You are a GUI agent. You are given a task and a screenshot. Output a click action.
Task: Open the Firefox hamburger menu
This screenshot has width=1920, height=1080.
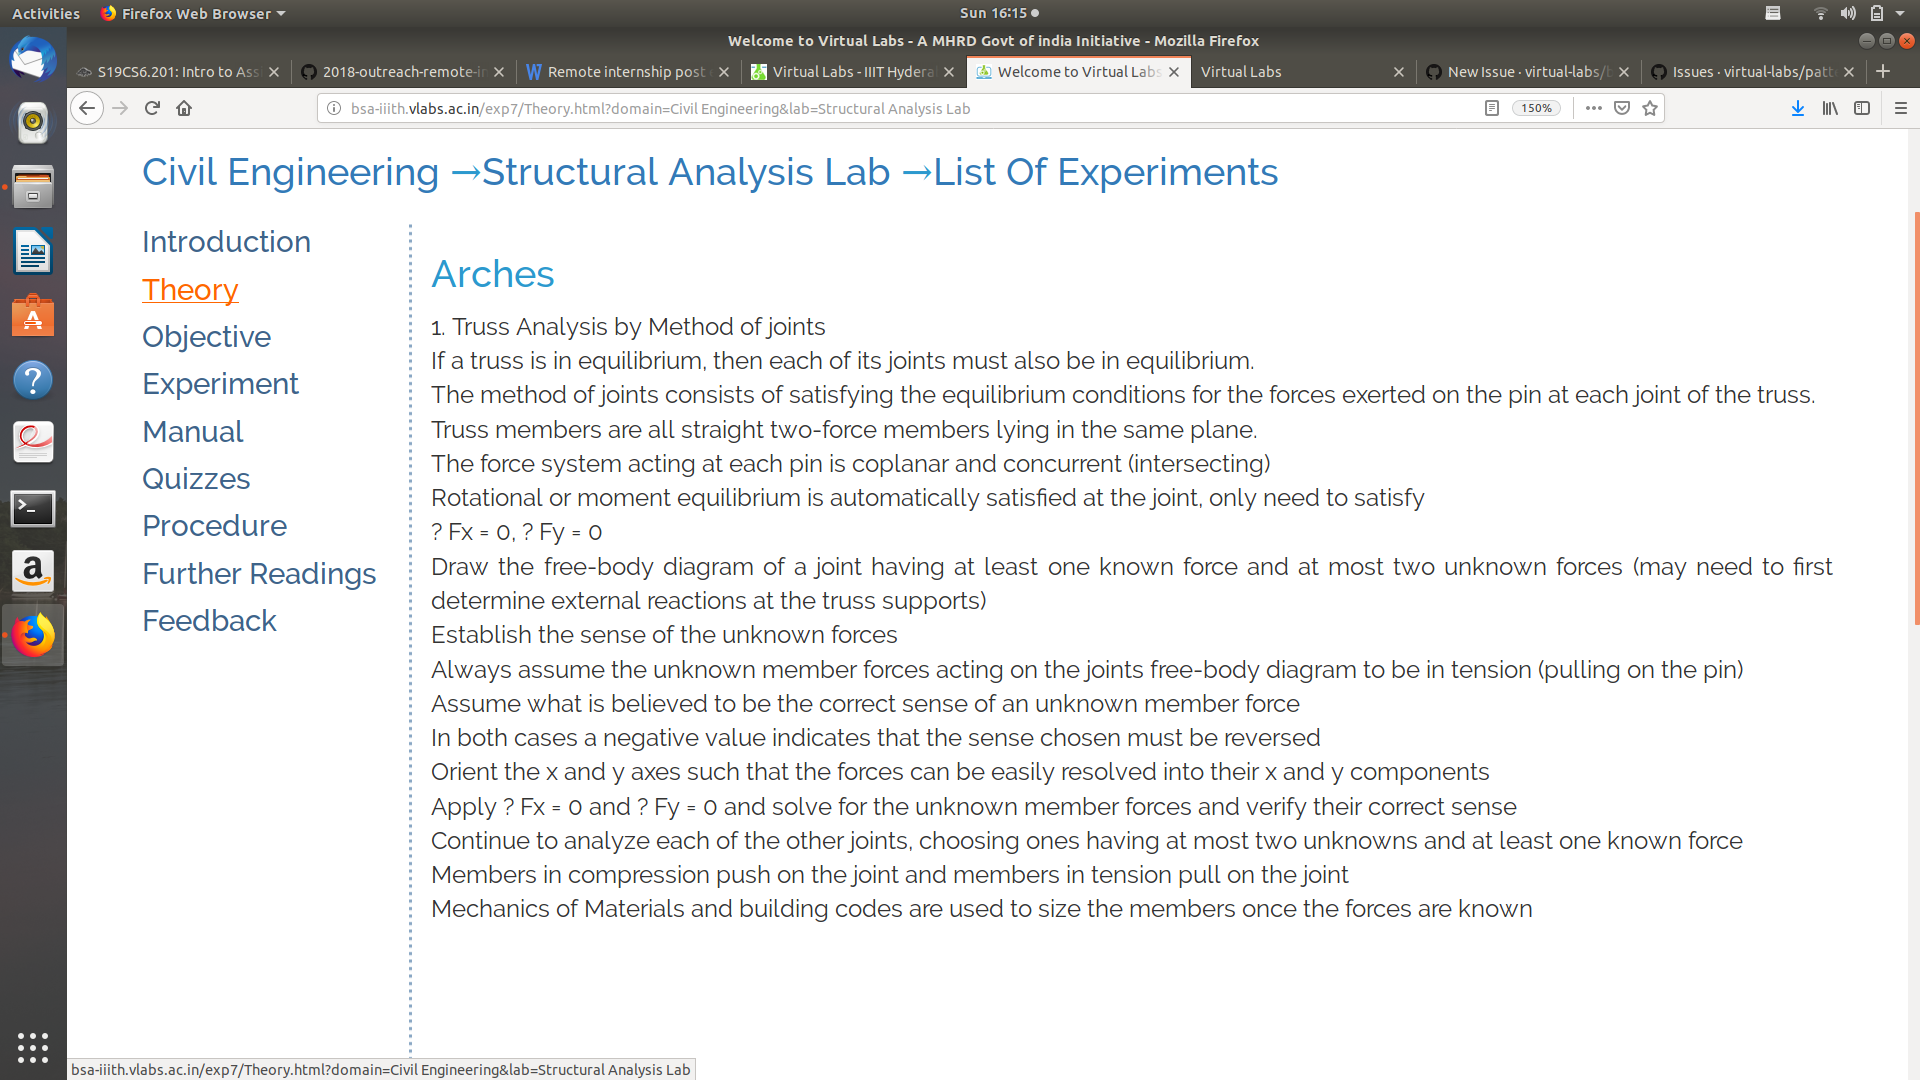tap(1901, 108)
